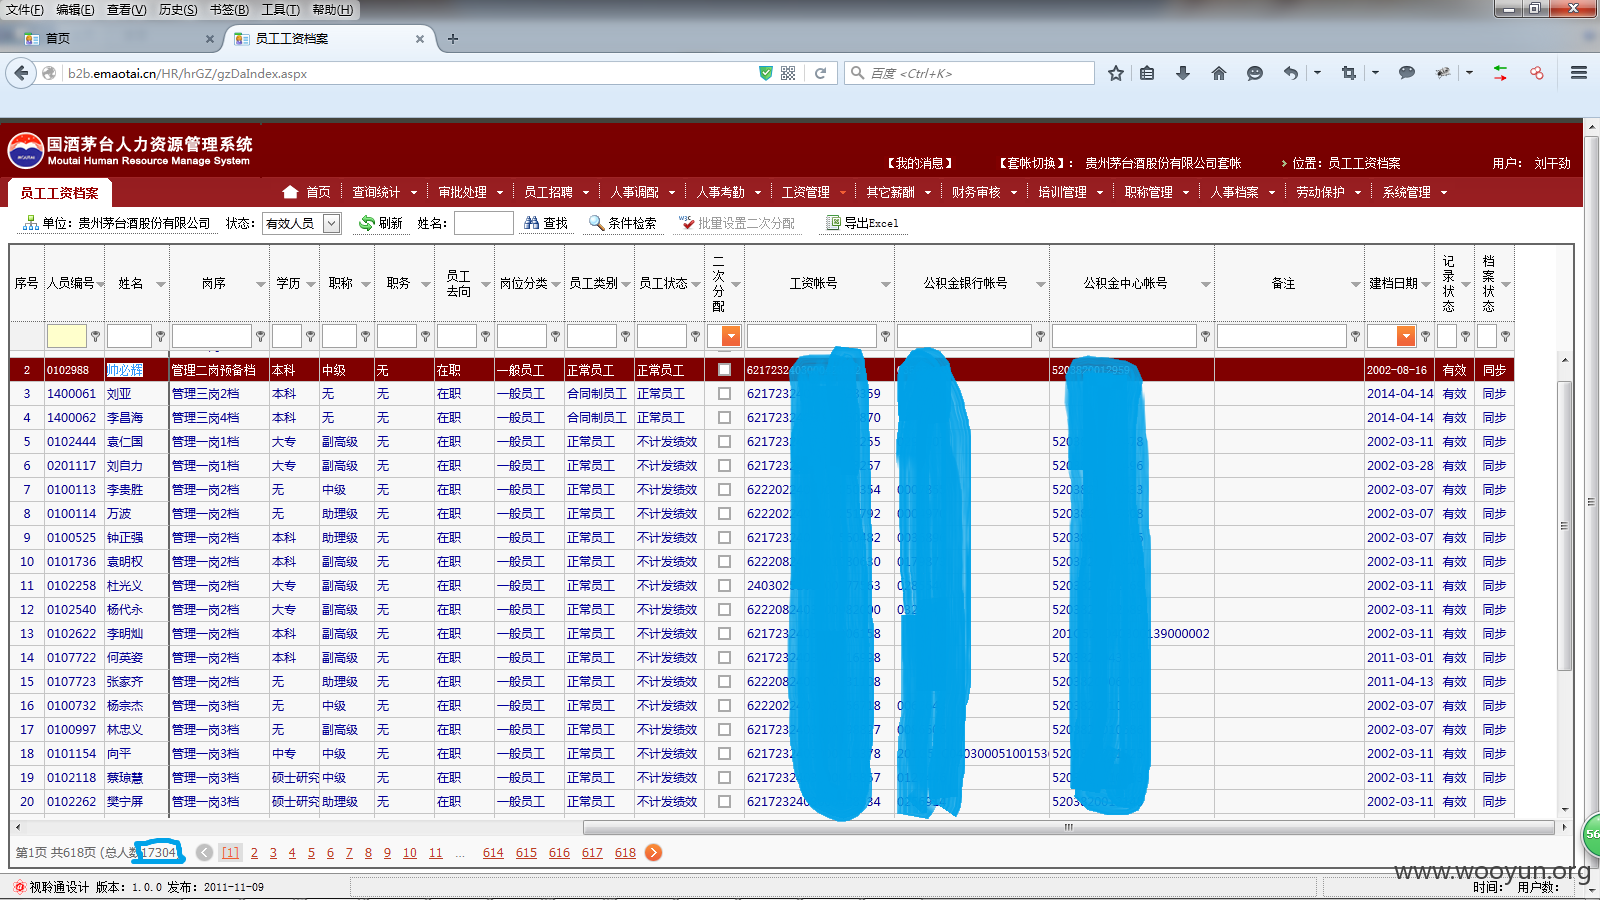Tick 二次分配 checkbox for 杜光义 row

[x=724, y=586]
